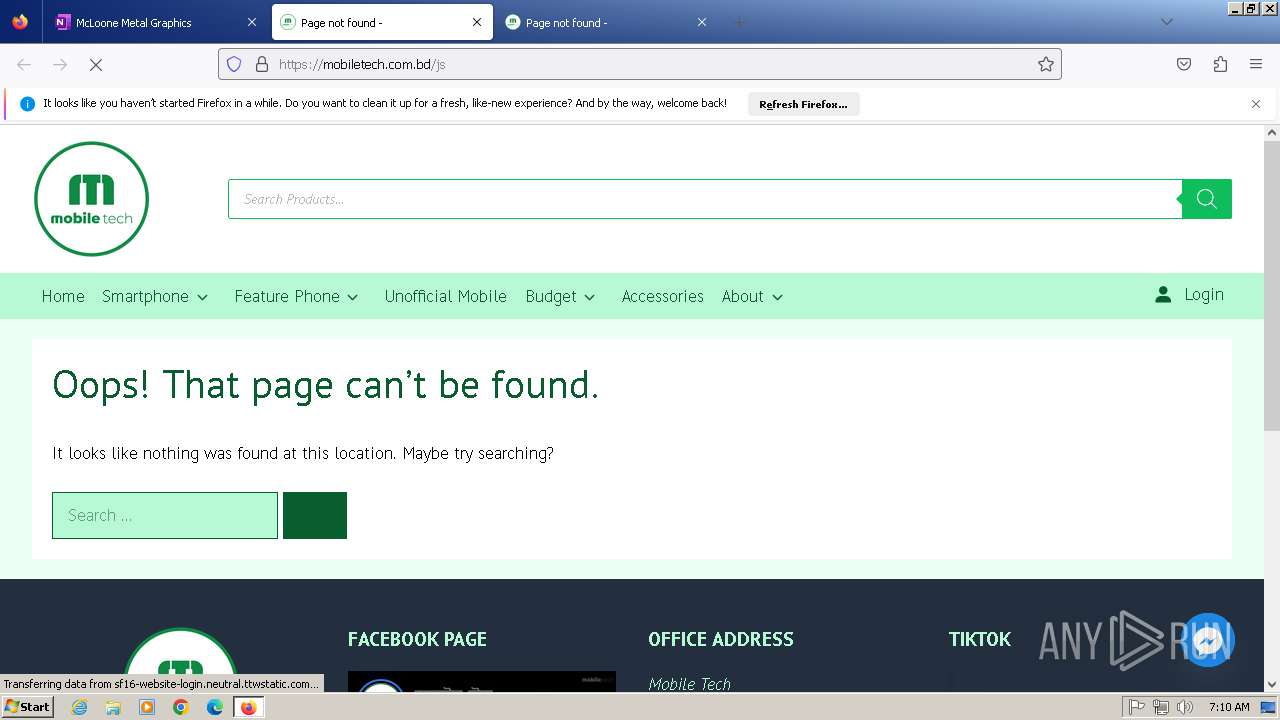The height and width of the screenshot is (720, 1280).
Task: Open the Home menu item
Action: coord(63,296)
